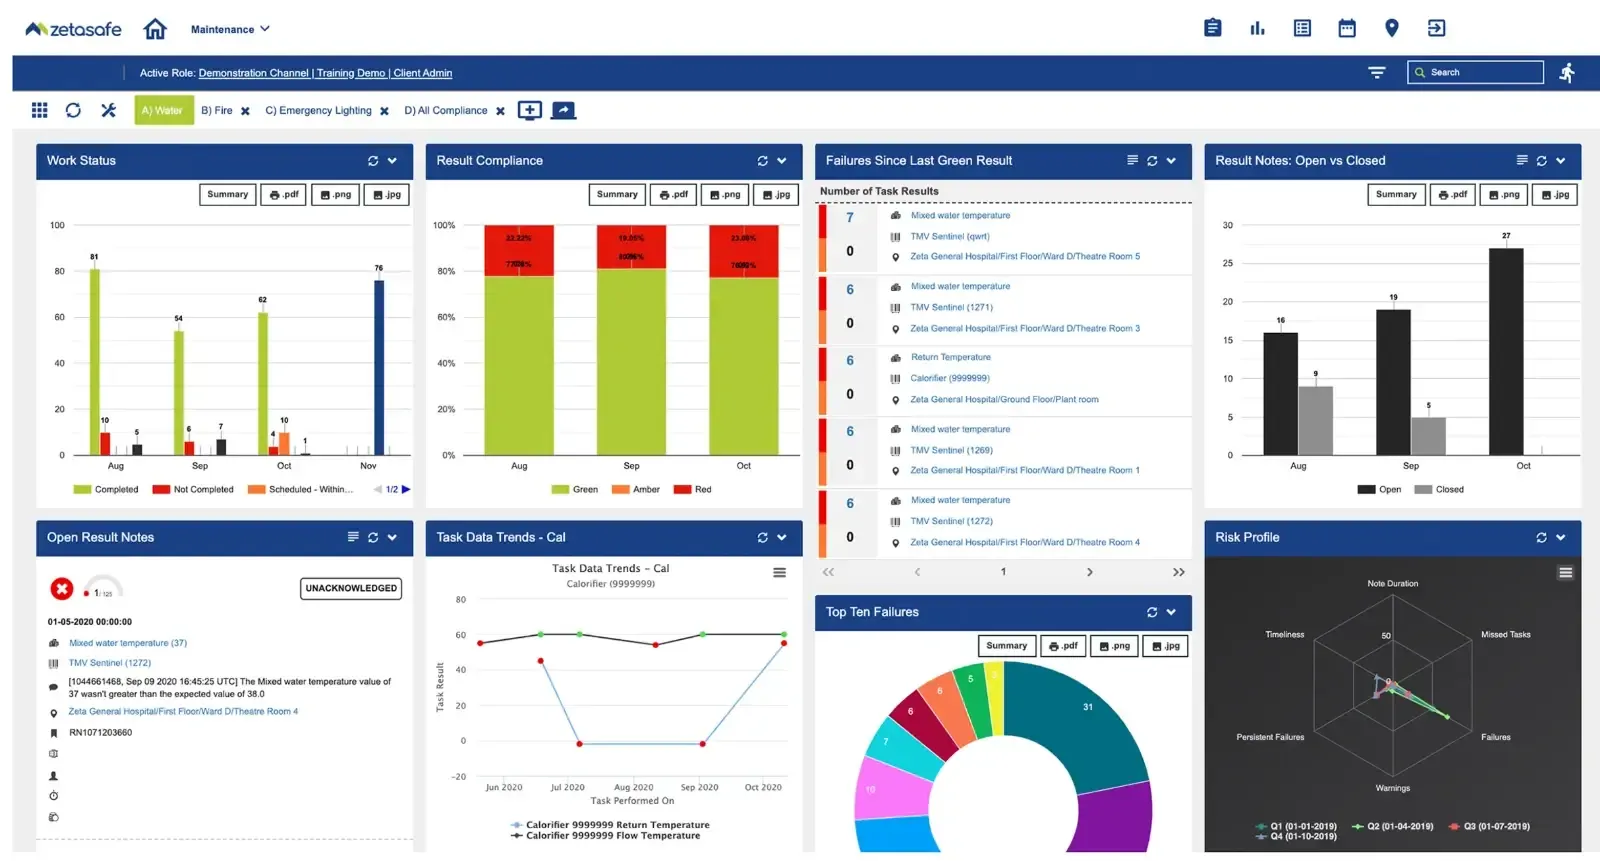
Task: Expand the Risk Profile widget chevron
Action: (x=1560, y=538)
